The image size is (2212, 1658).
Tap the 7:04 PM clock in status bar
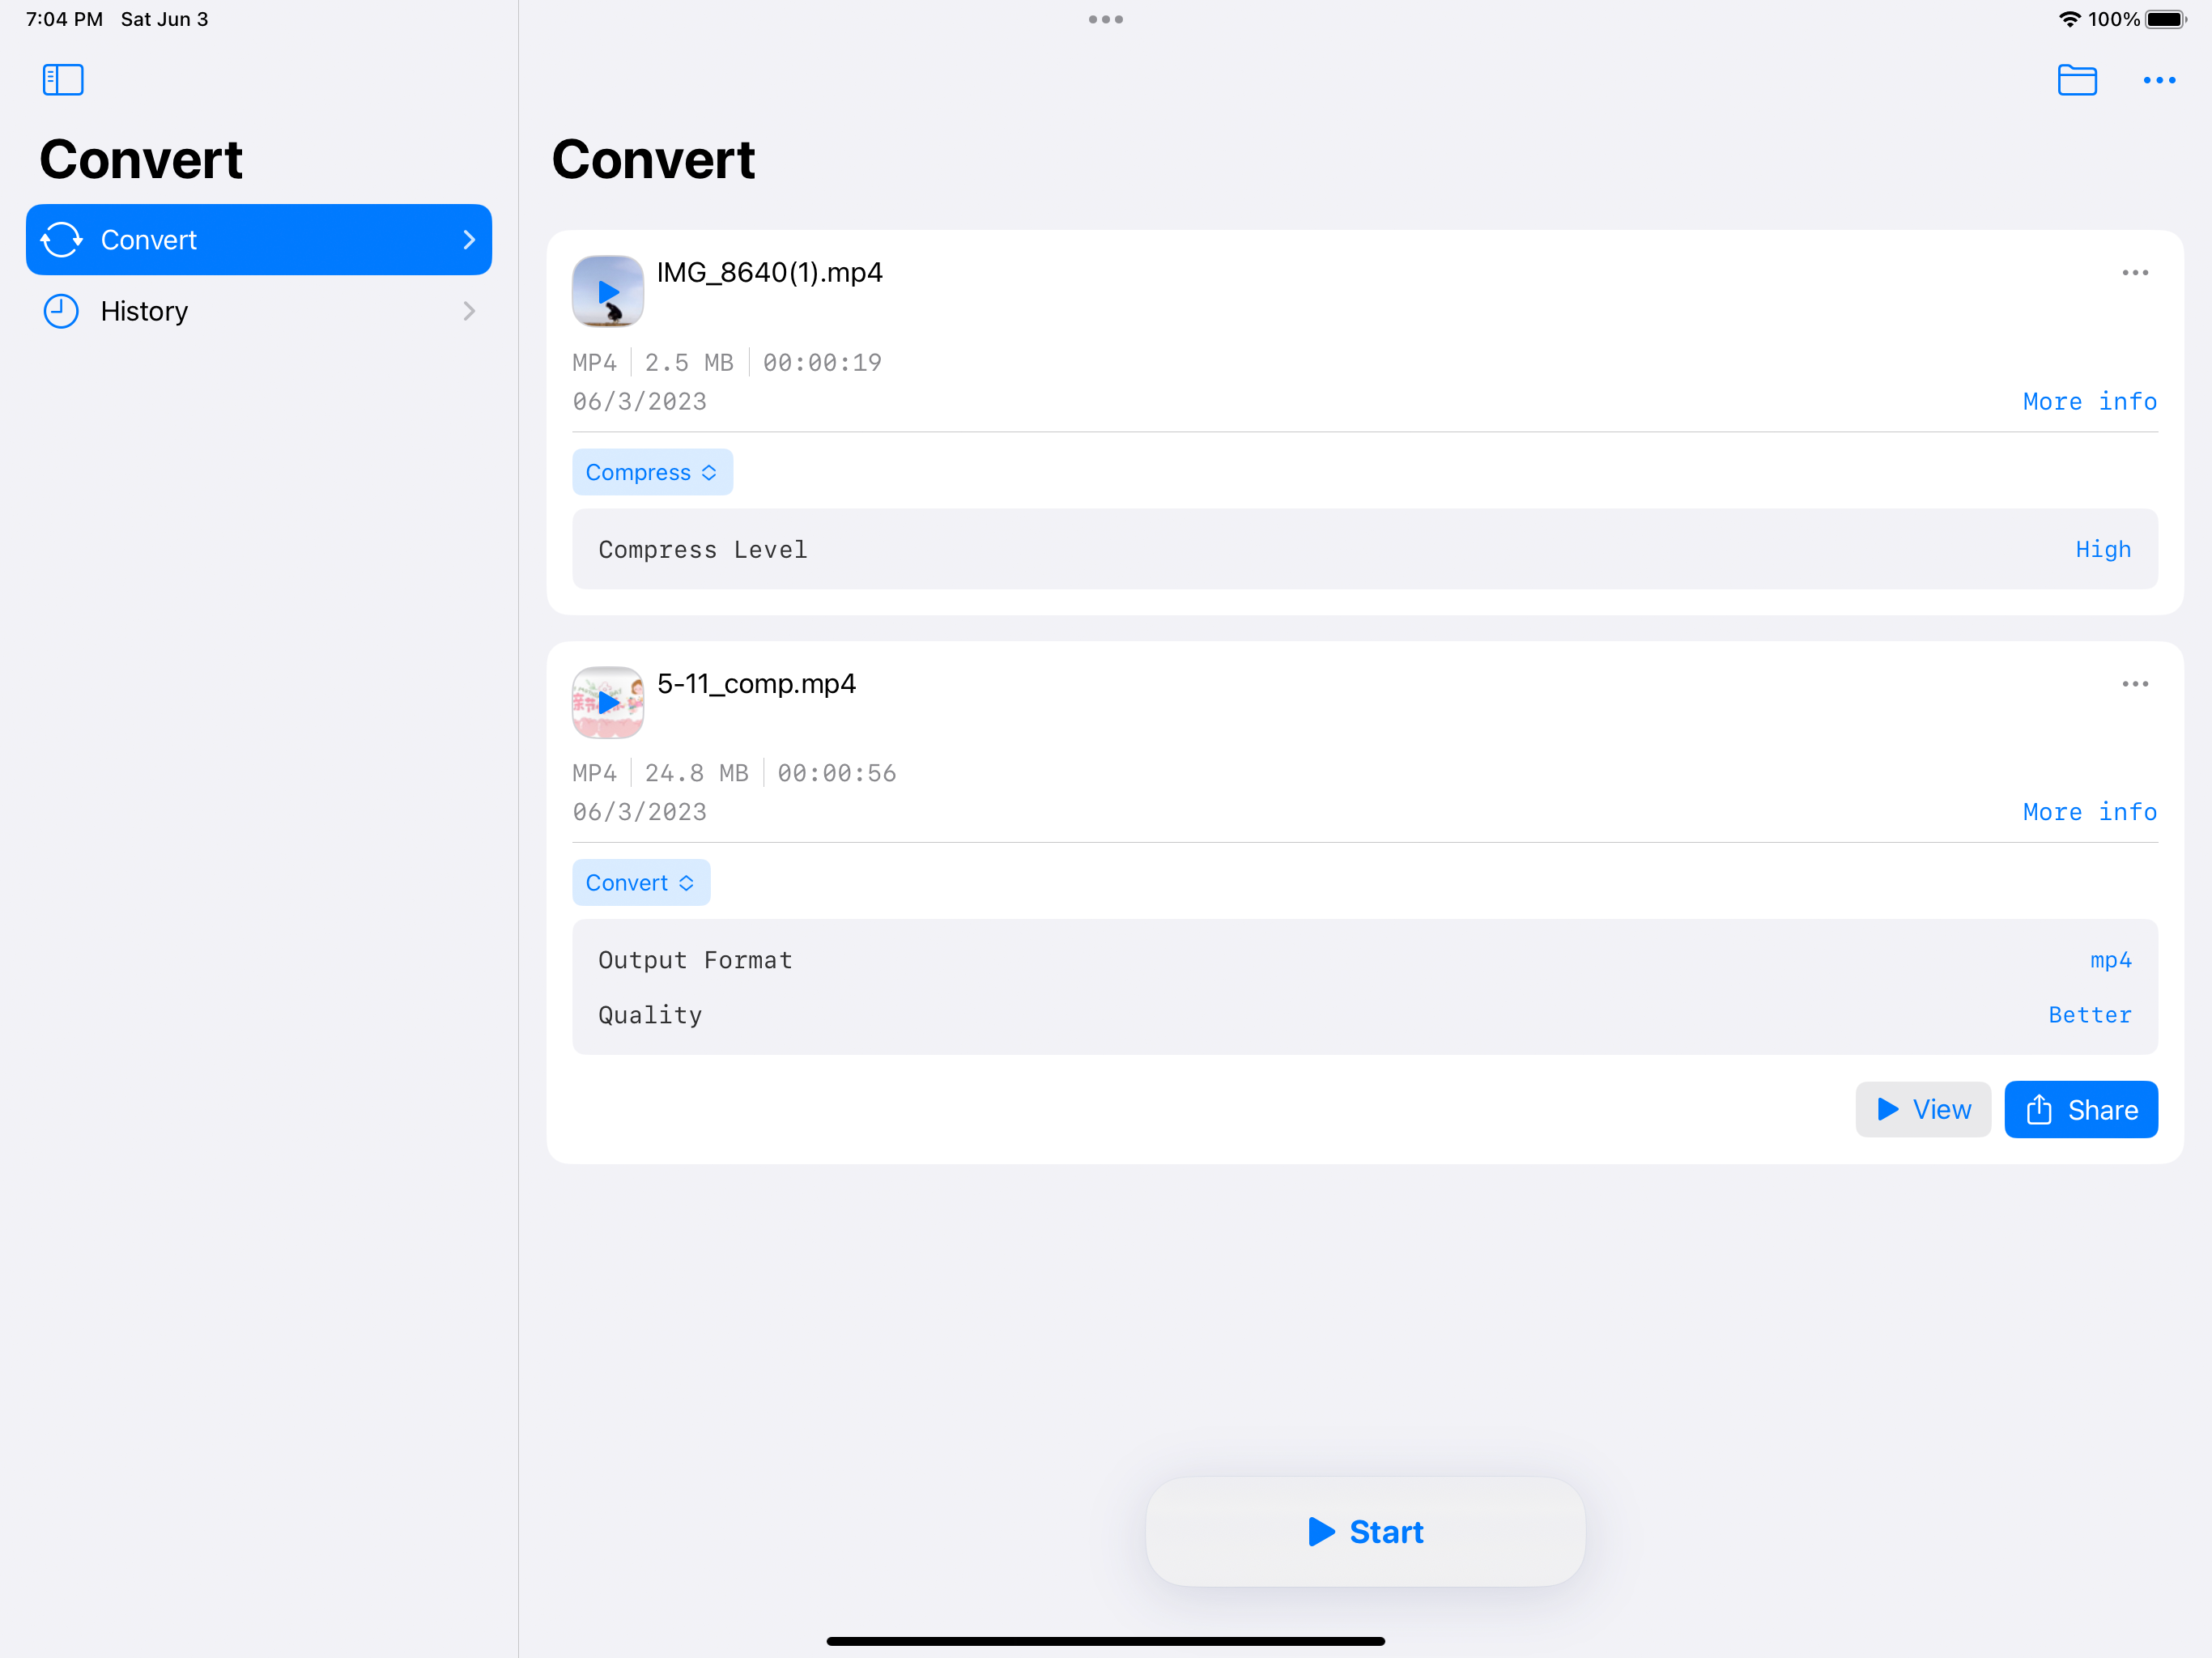click(x=64, y=19)
